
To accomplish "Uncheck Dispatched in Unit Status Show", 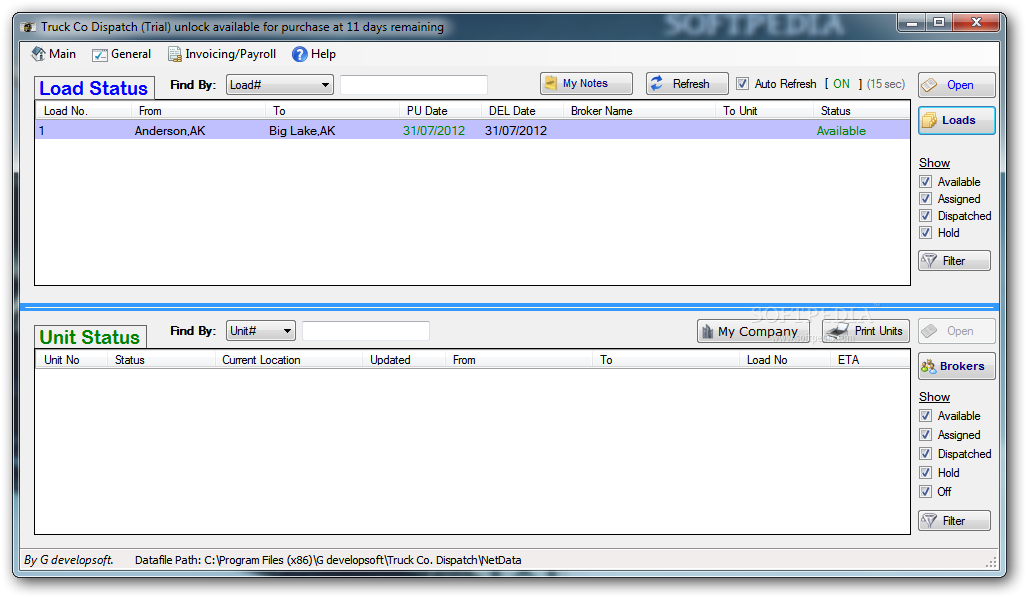I will point(925,454).
